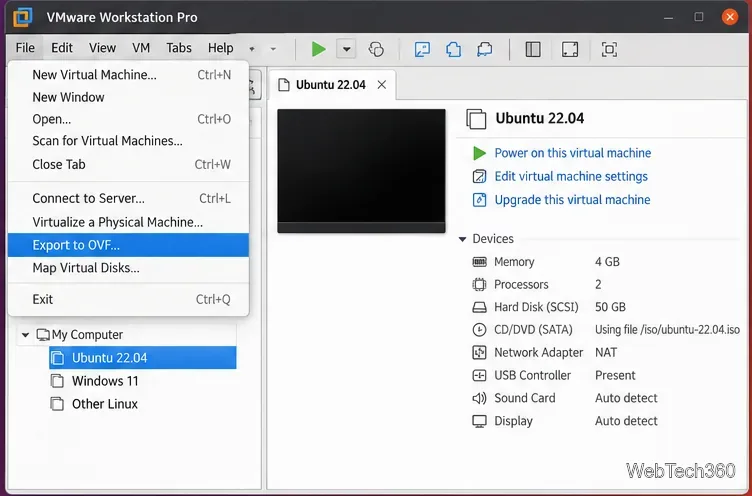Click the green play icon beside Power on
The height and width of the screenshot is (496, 752).
(479, 153)
